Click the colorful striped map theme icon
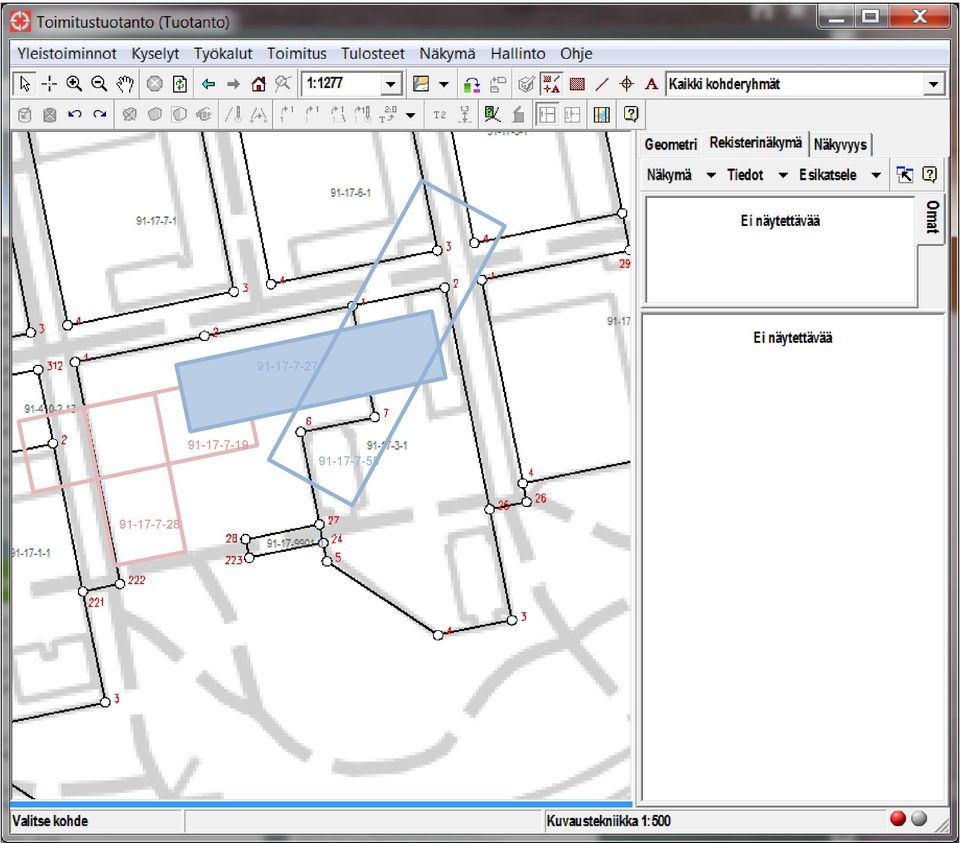960x843 pixels. [602, 114]
